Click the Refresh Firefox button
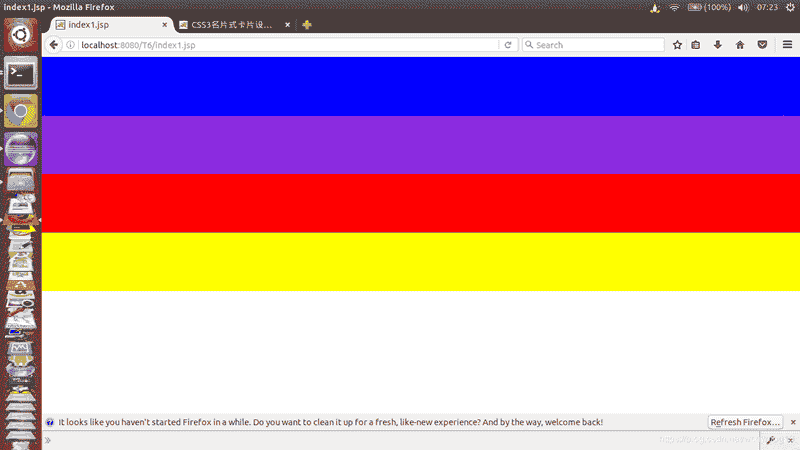The width and height of the screenshot is (800, 450). [x=745, y=422]
